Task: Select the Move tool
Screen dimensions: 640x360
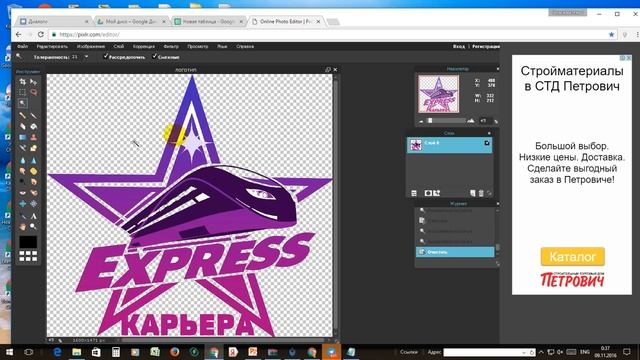Action: (x=33, y=82)
